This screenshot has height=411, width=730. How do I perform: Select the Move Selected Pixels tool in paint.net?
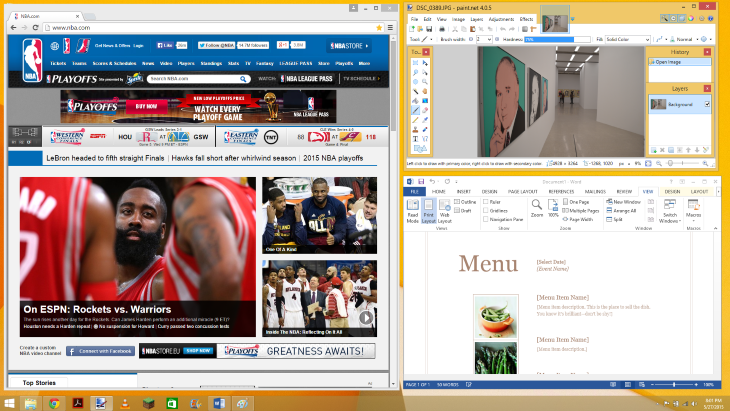[x=425, y=63]
